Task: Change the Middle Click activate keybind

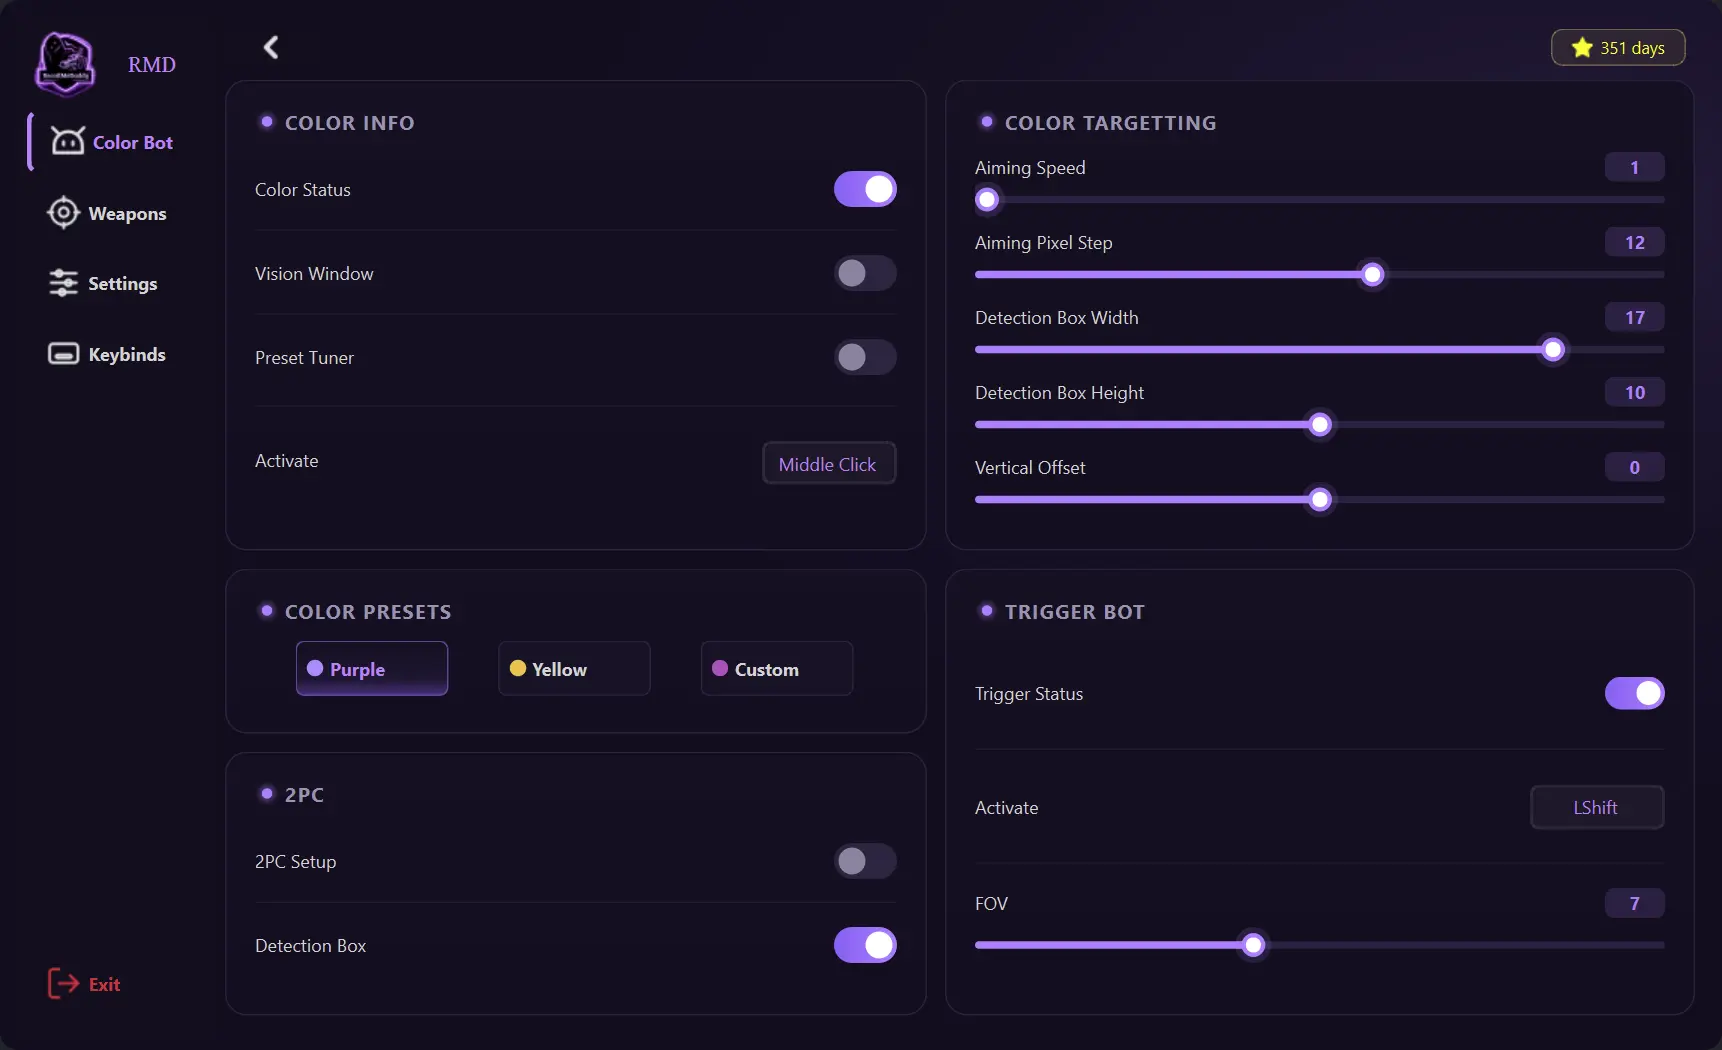Action: (x=829, y=464)
